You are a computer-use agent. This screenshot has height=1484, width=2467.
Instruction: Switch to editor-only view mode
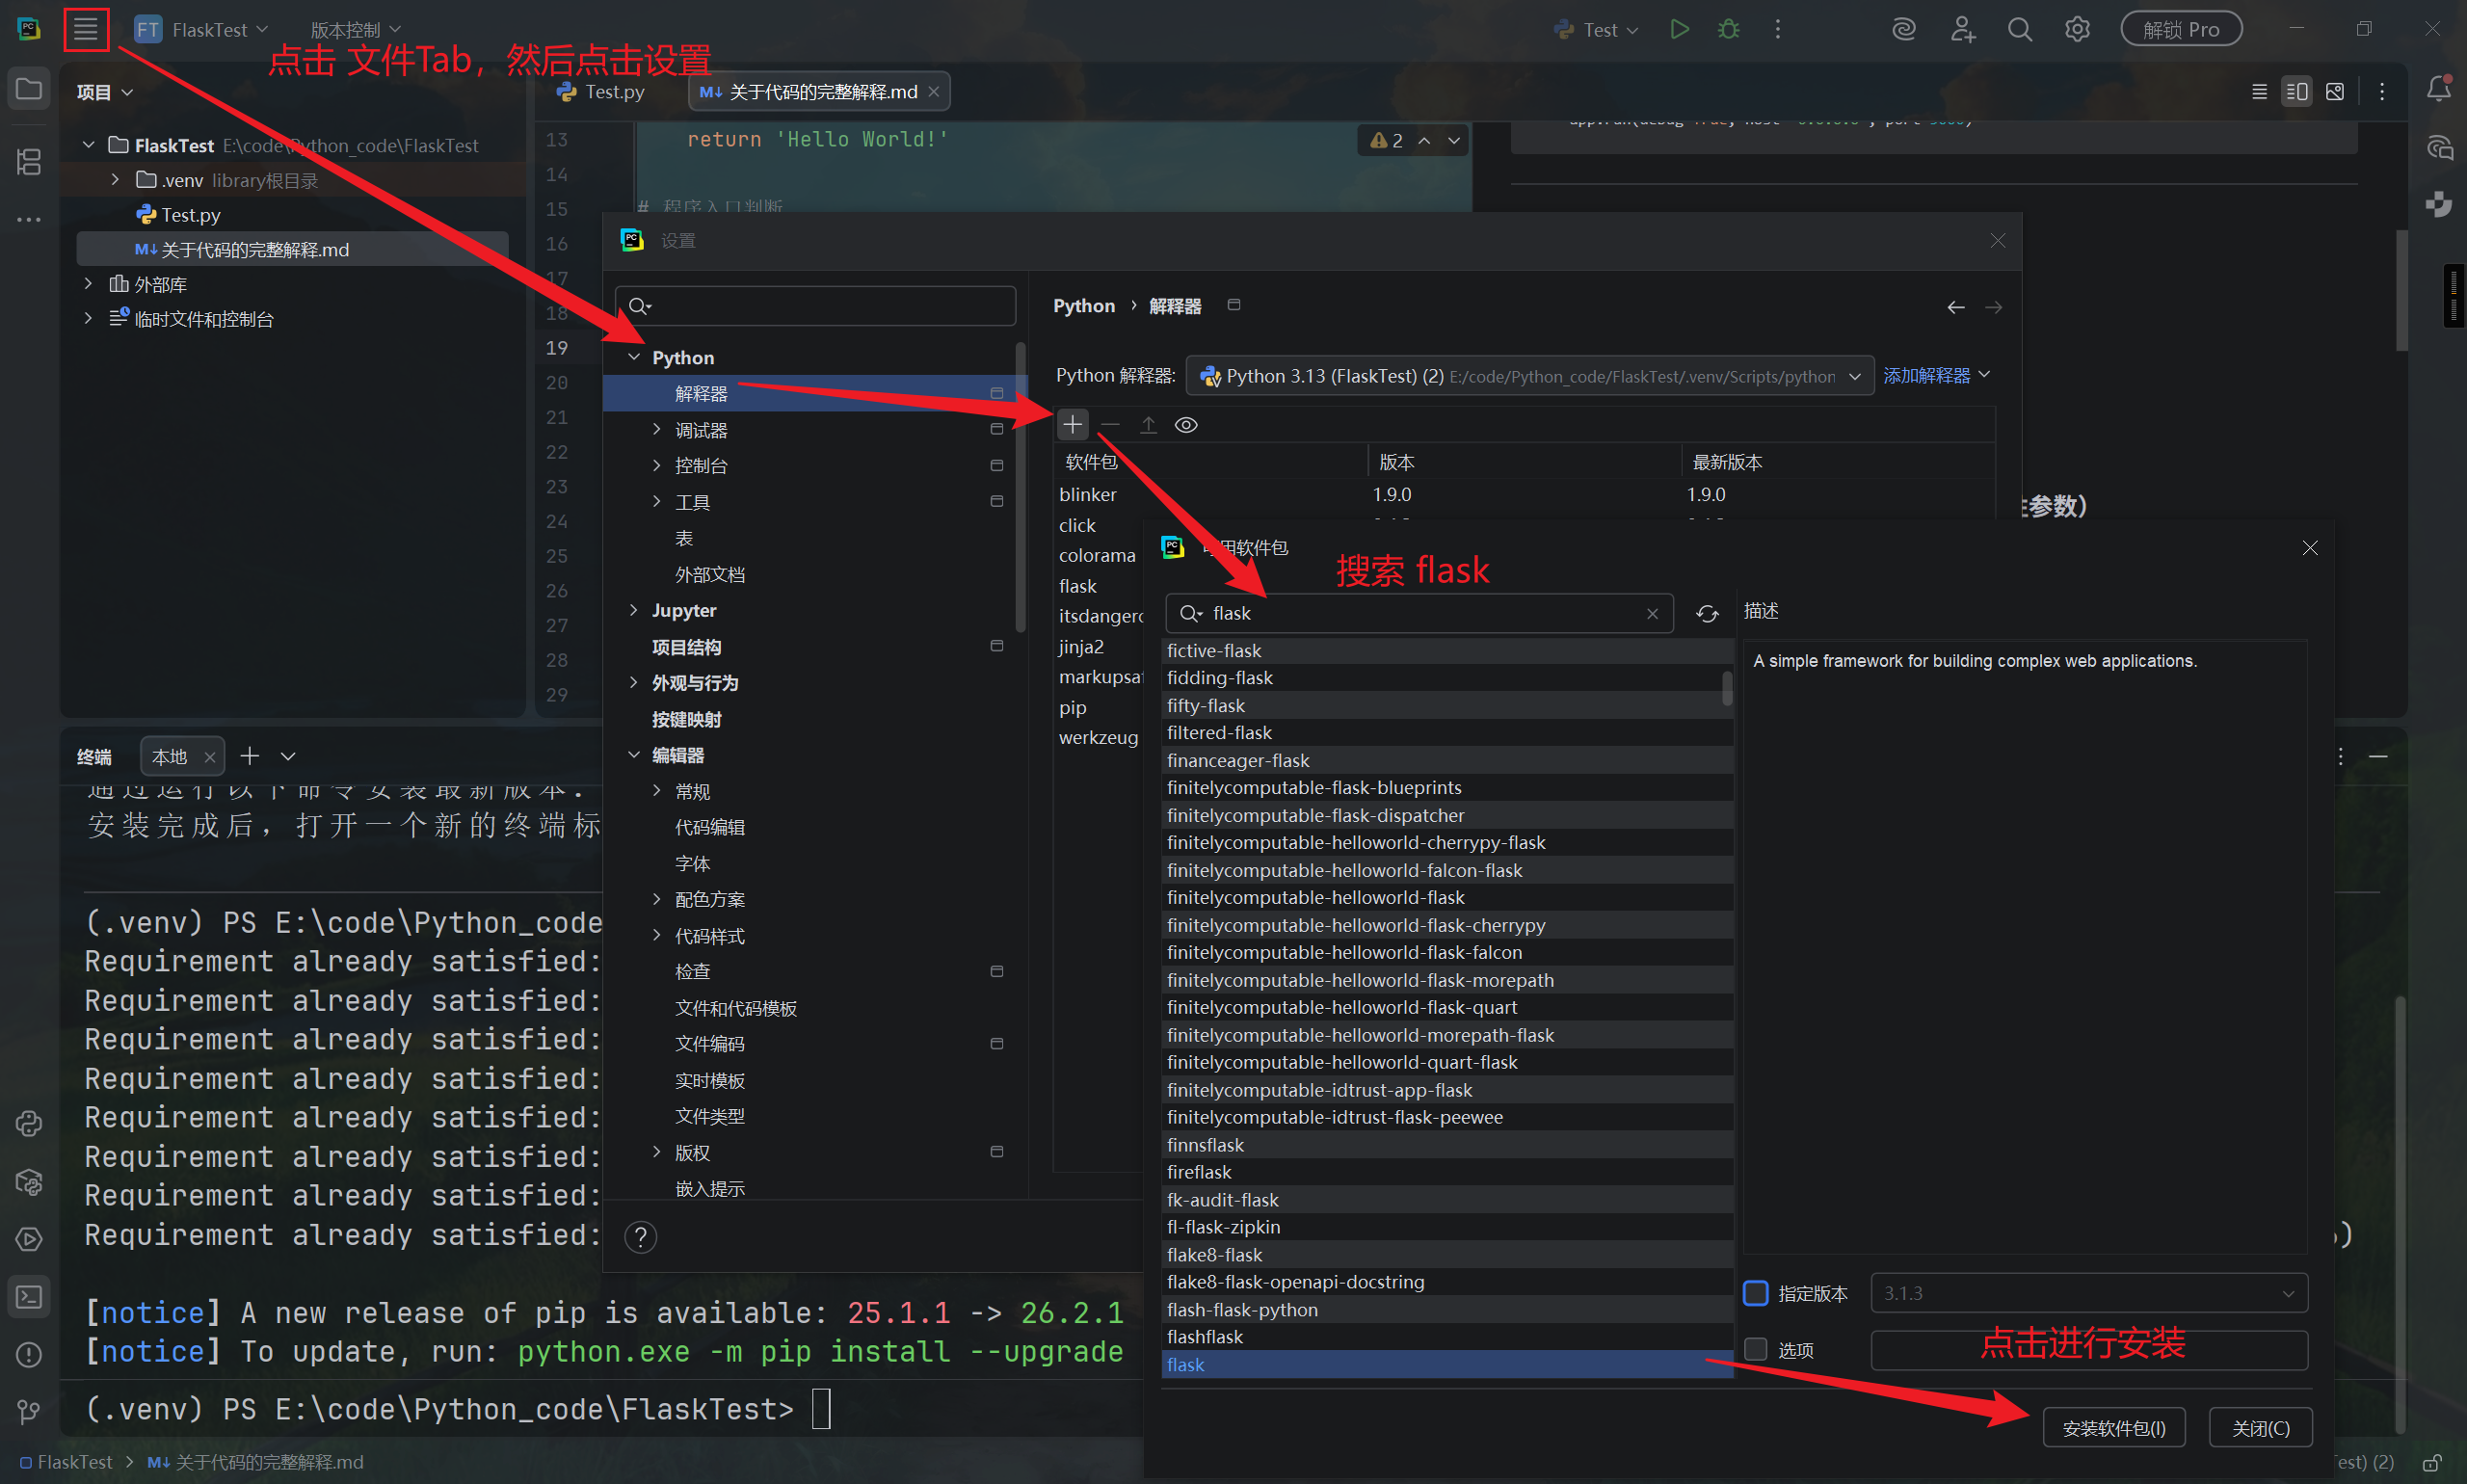point(2259,92)
